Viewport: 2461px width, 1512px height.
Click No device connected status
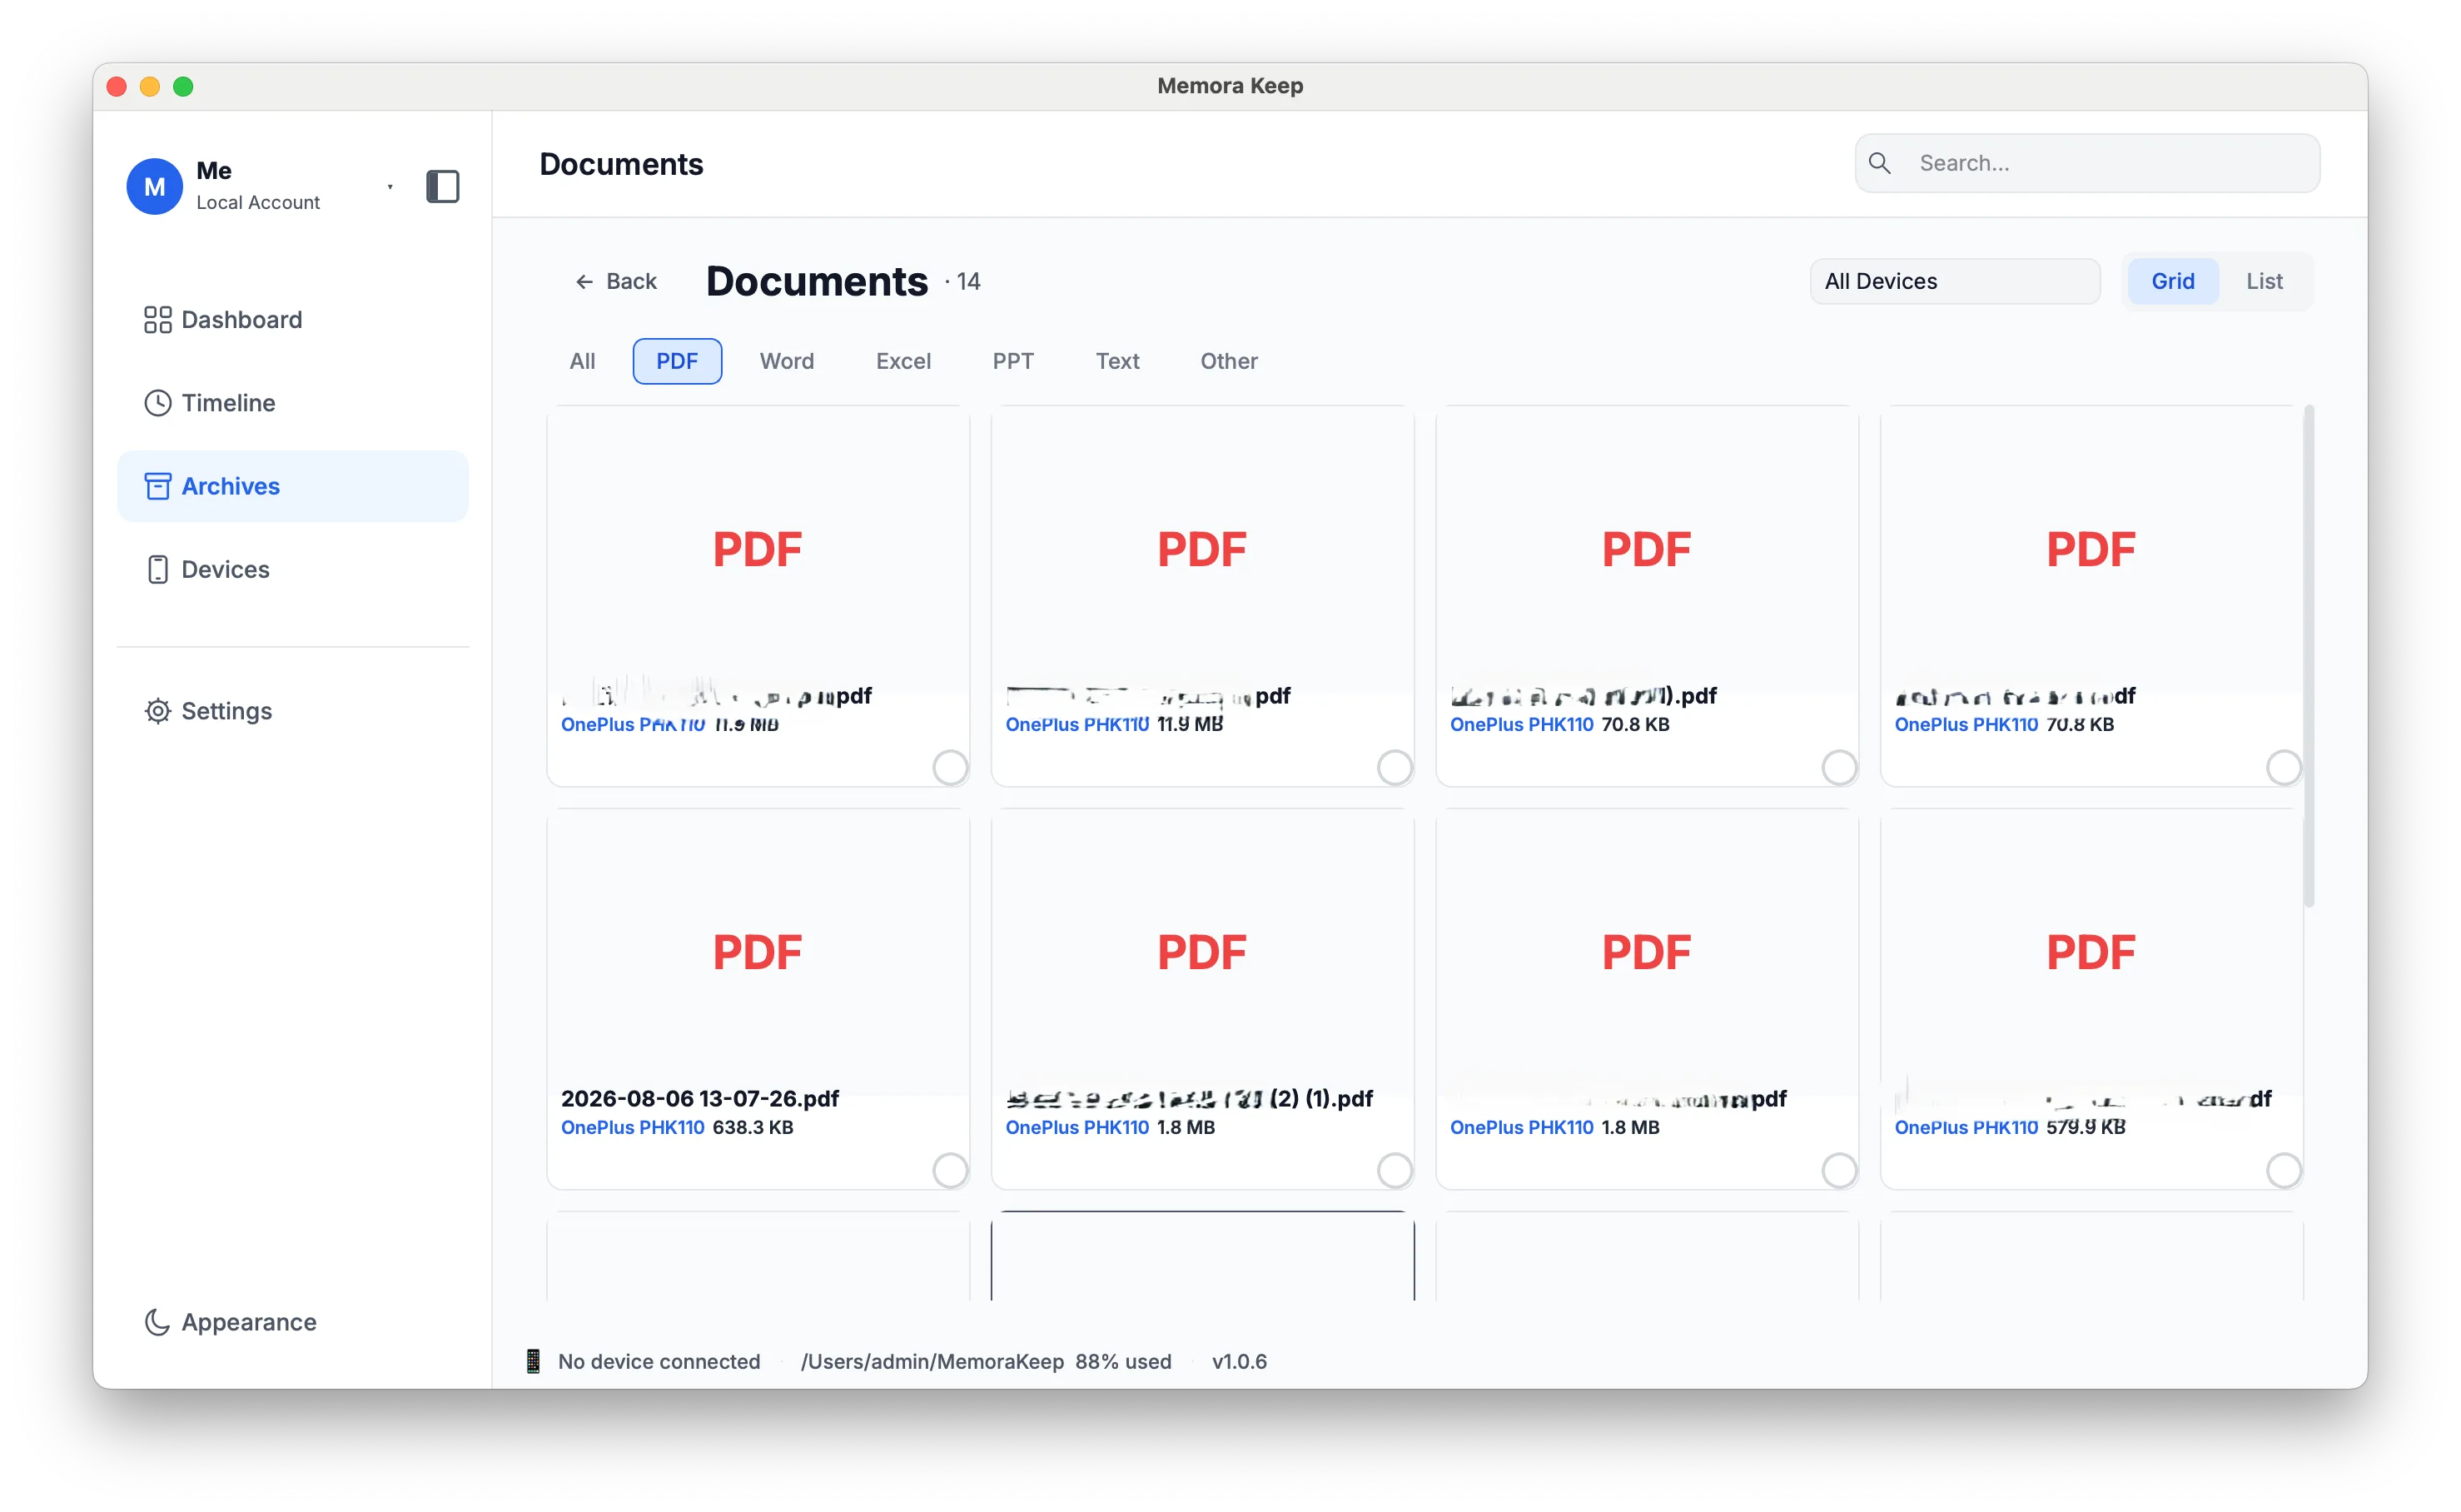659,1361
